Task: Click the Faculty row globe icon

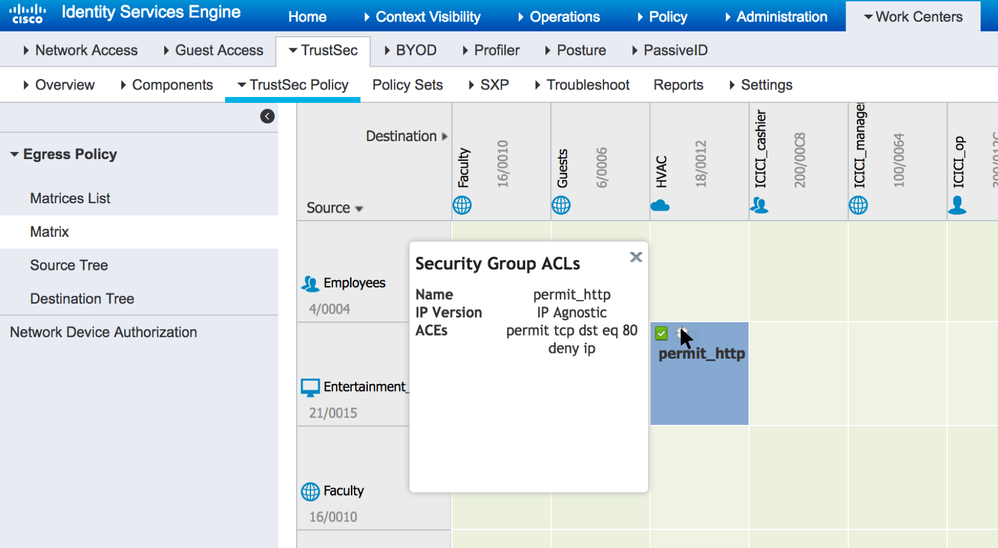Action: 310,491
